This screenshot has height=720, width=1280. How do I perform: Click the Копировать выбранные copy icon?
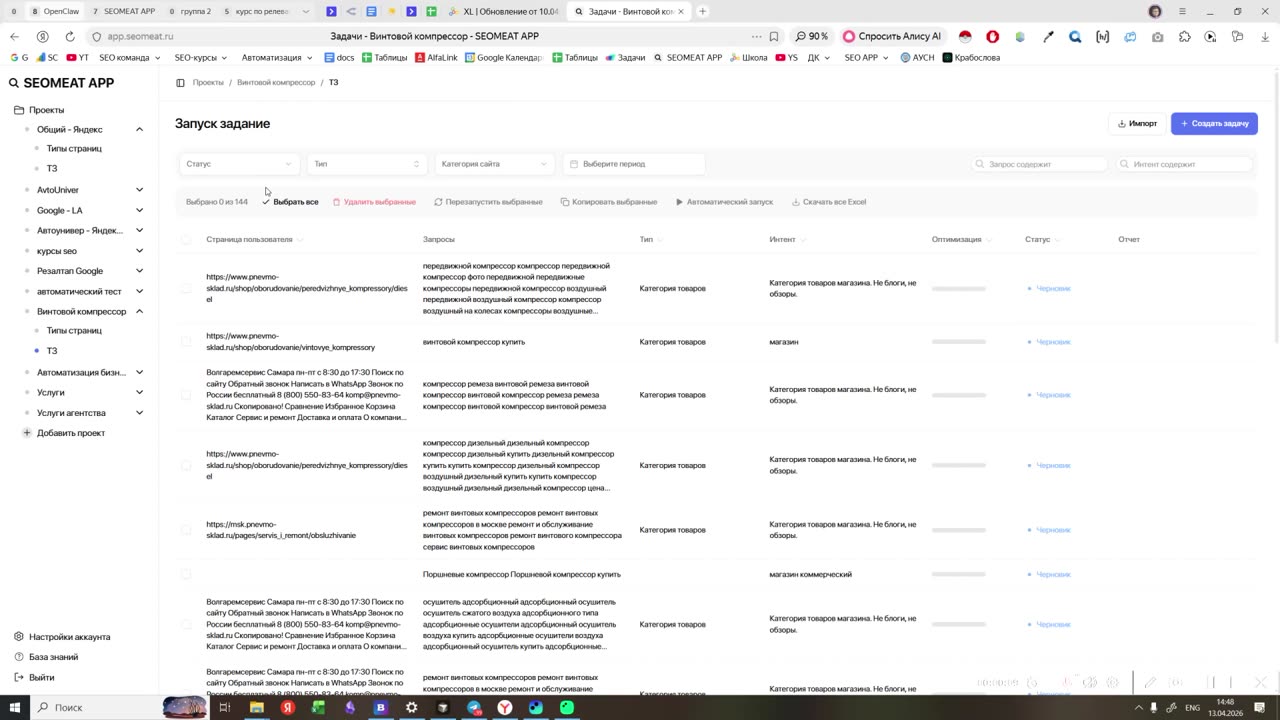click(x=565, y=202)
